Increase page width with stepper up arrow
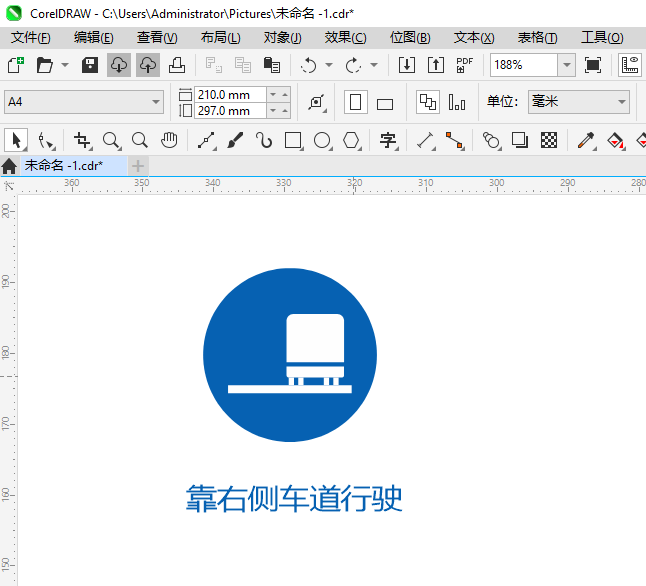This screenshot has width=646, height=586. pyautogui.click(x=285, y=95)
